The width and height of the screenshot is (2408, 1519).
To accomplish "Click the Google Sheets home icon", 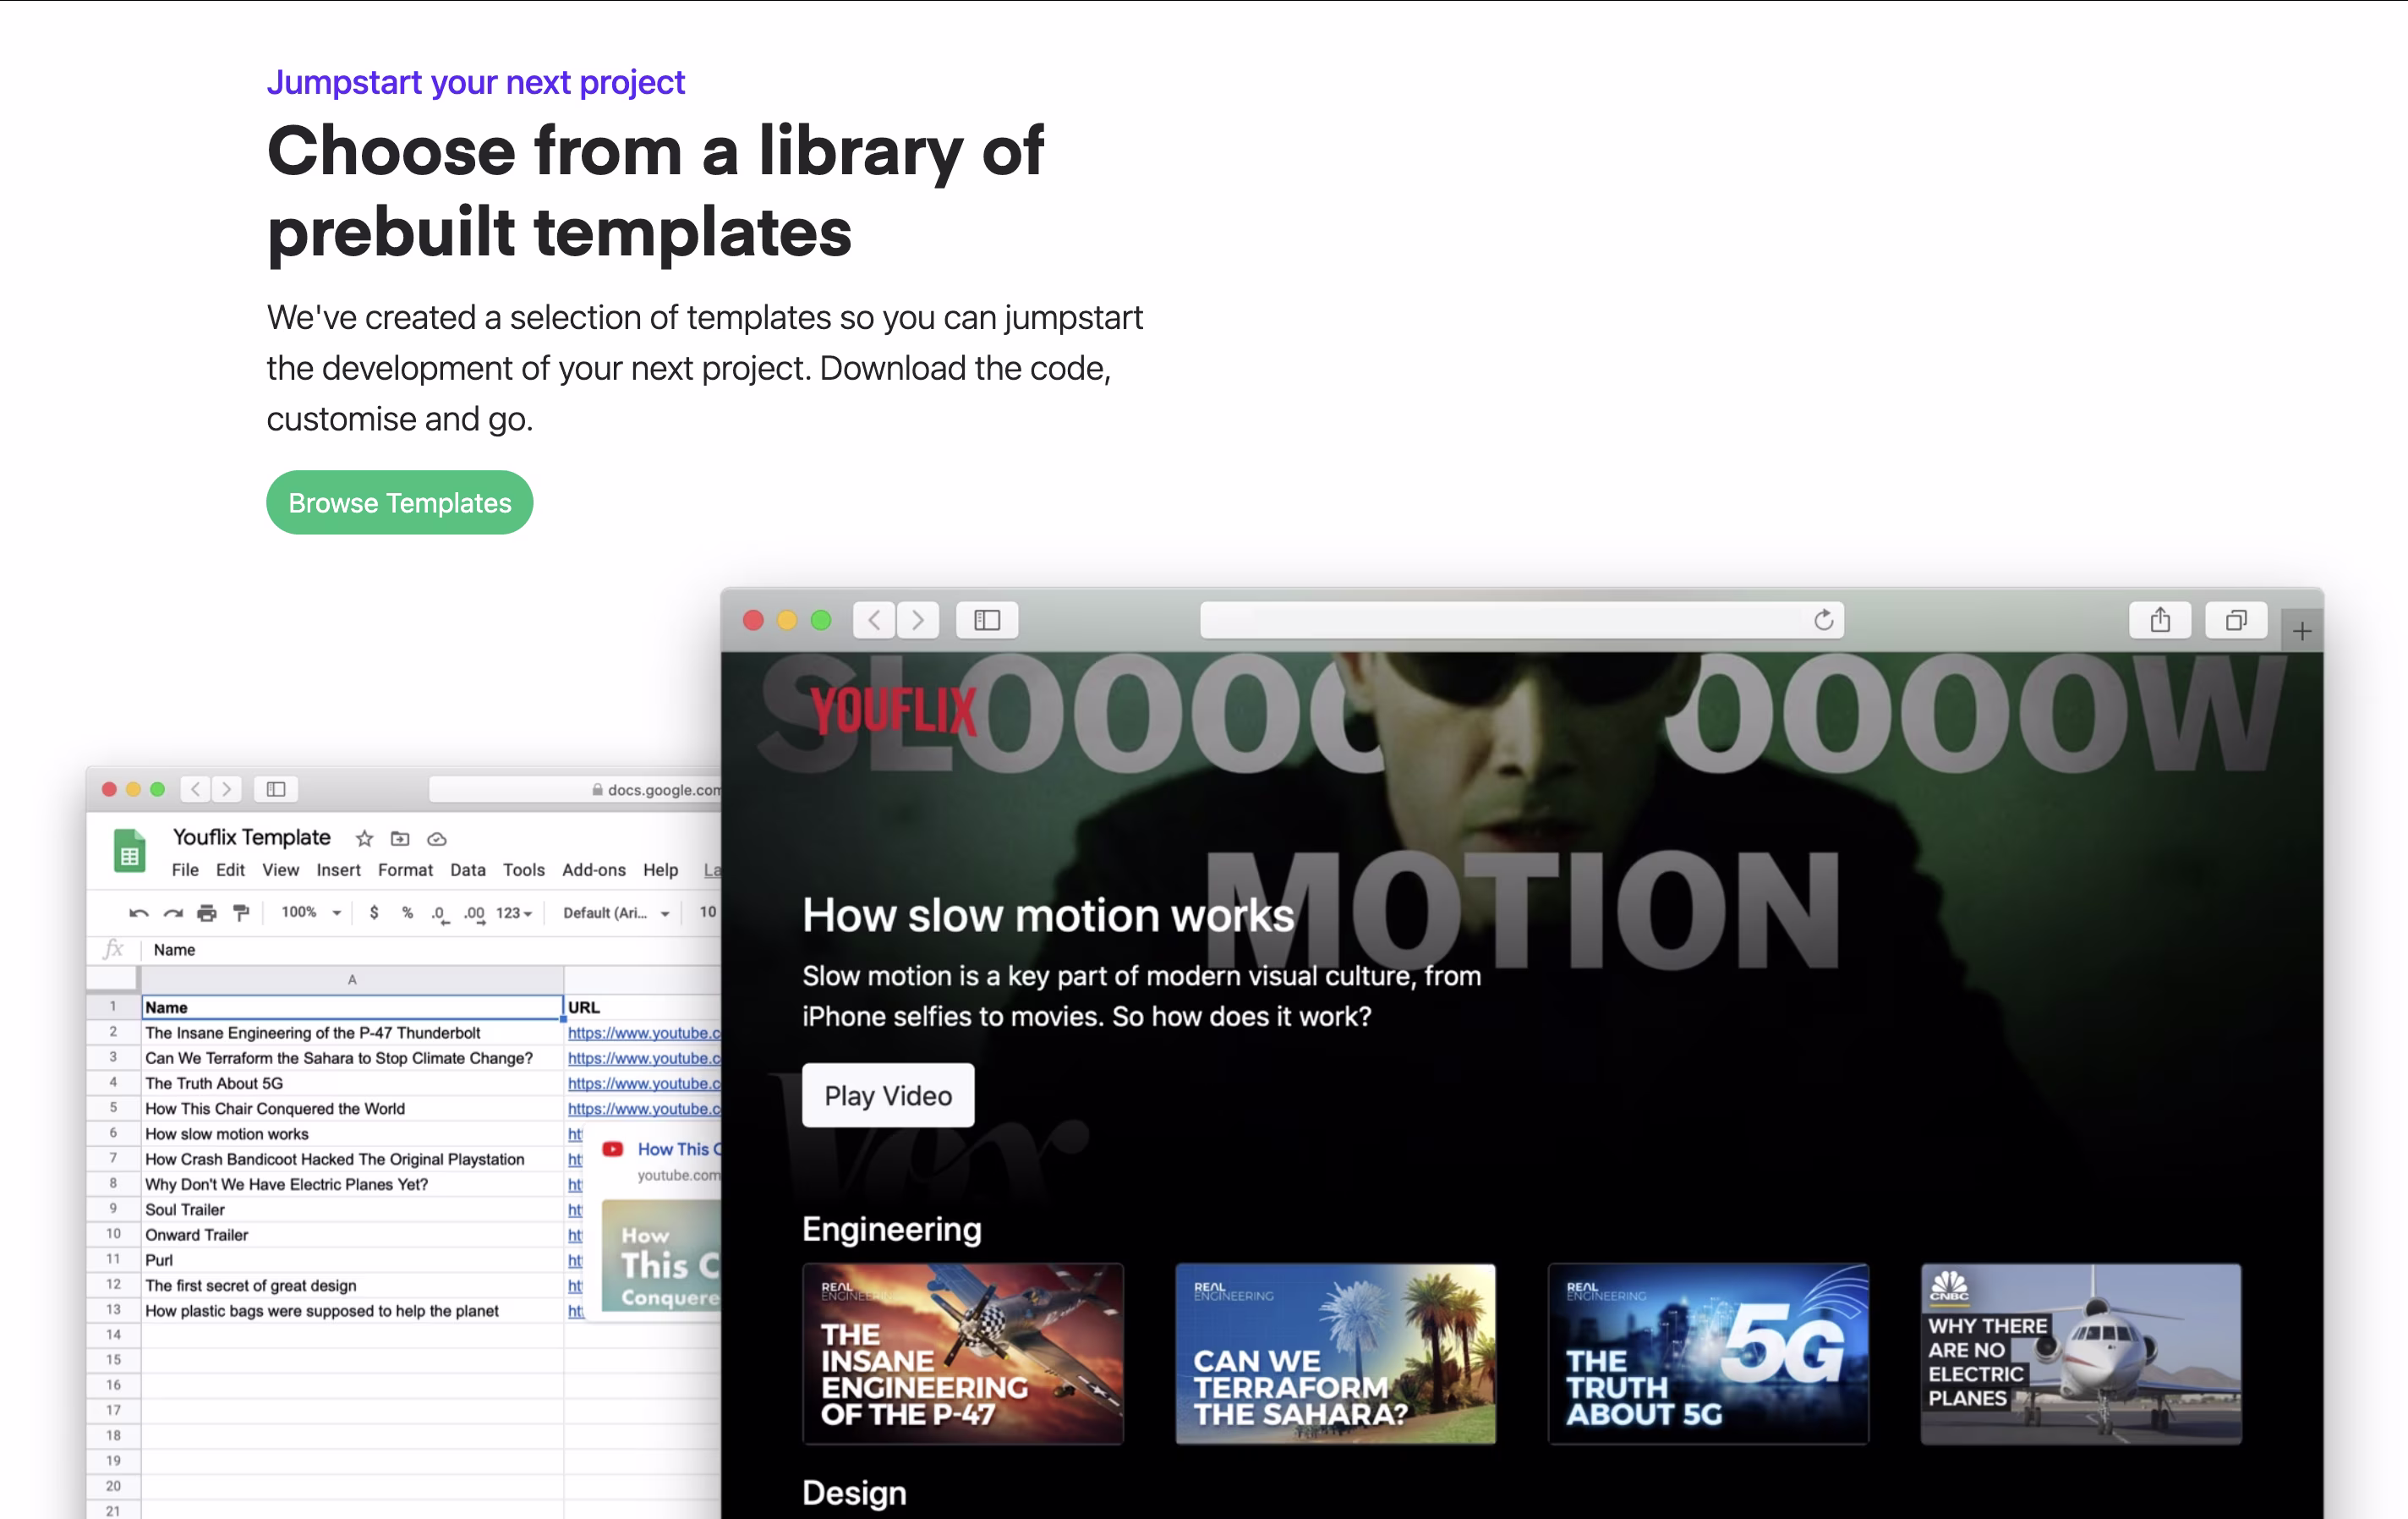I will (x=130, y=851).
